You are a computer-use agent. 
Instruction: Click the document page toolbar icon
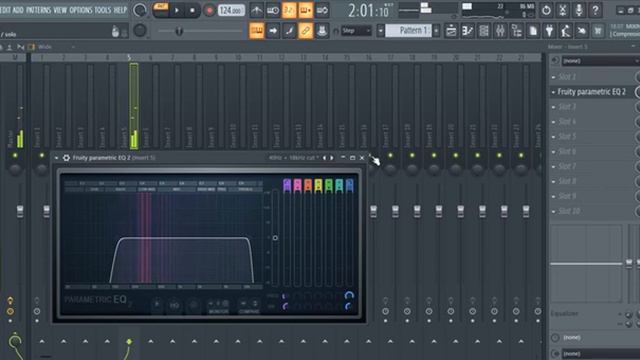click(533, 31)
